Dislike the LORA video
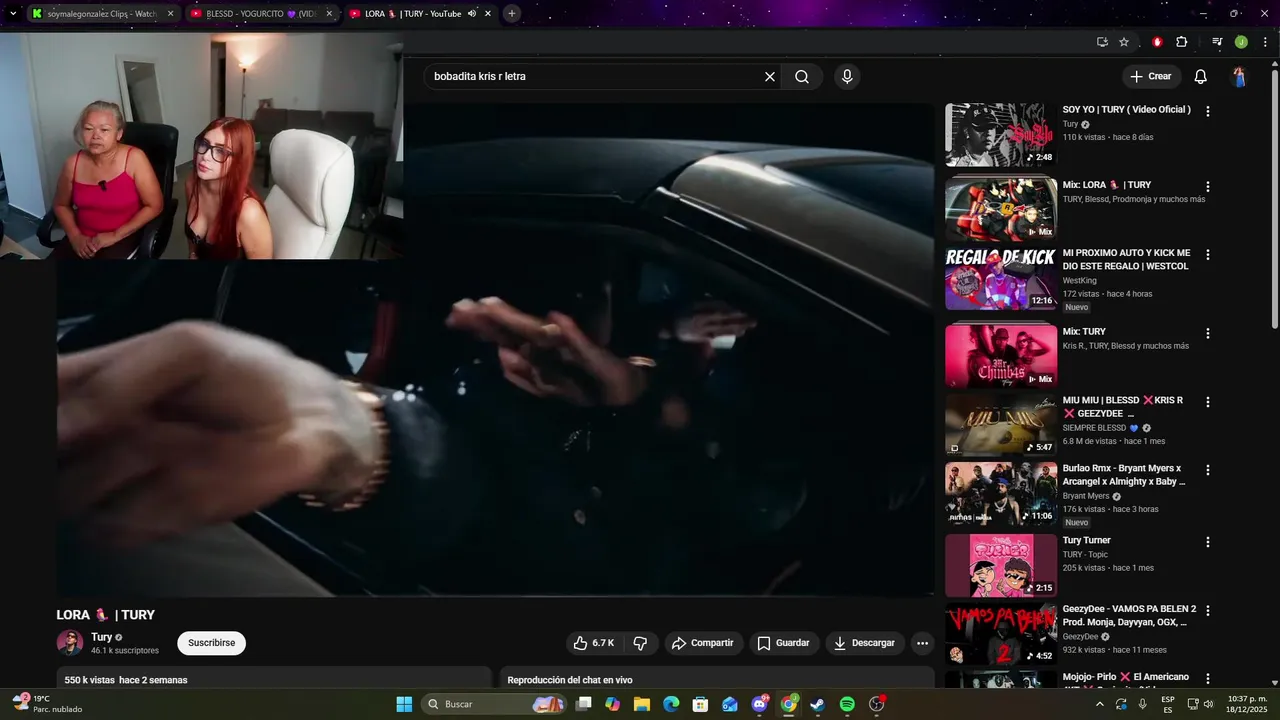This screenshot has width=1280, height=720. 641,643
